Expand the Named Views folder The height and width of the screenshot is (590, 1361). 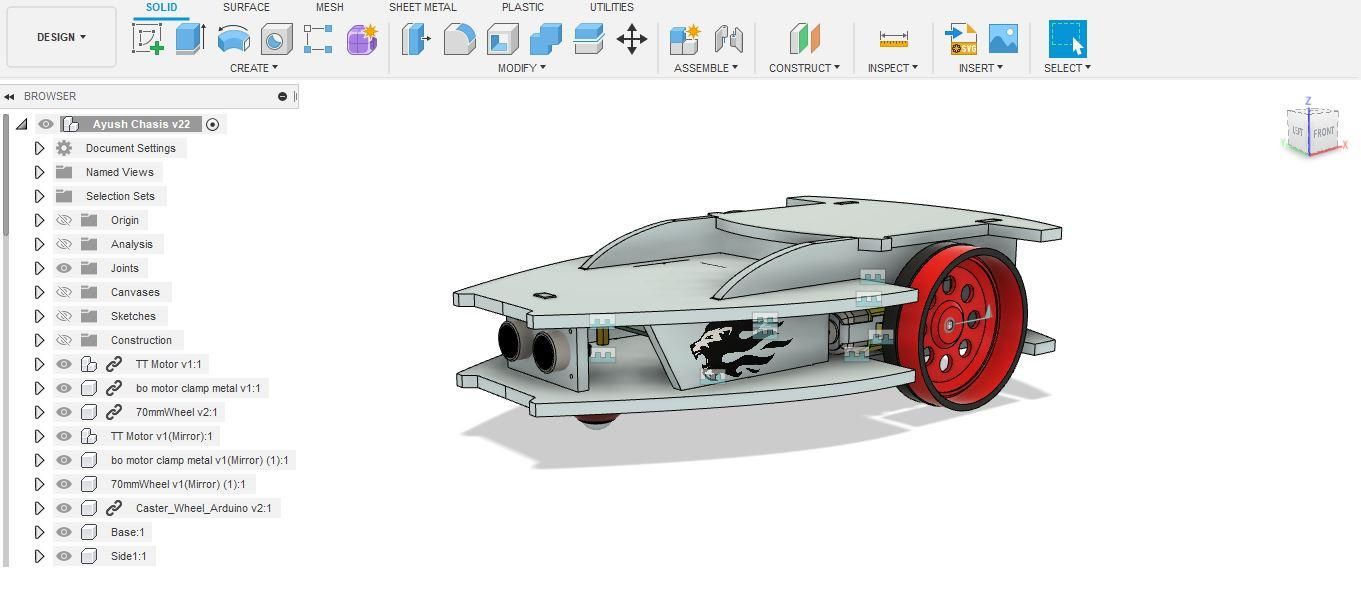[x=39, y=172]
